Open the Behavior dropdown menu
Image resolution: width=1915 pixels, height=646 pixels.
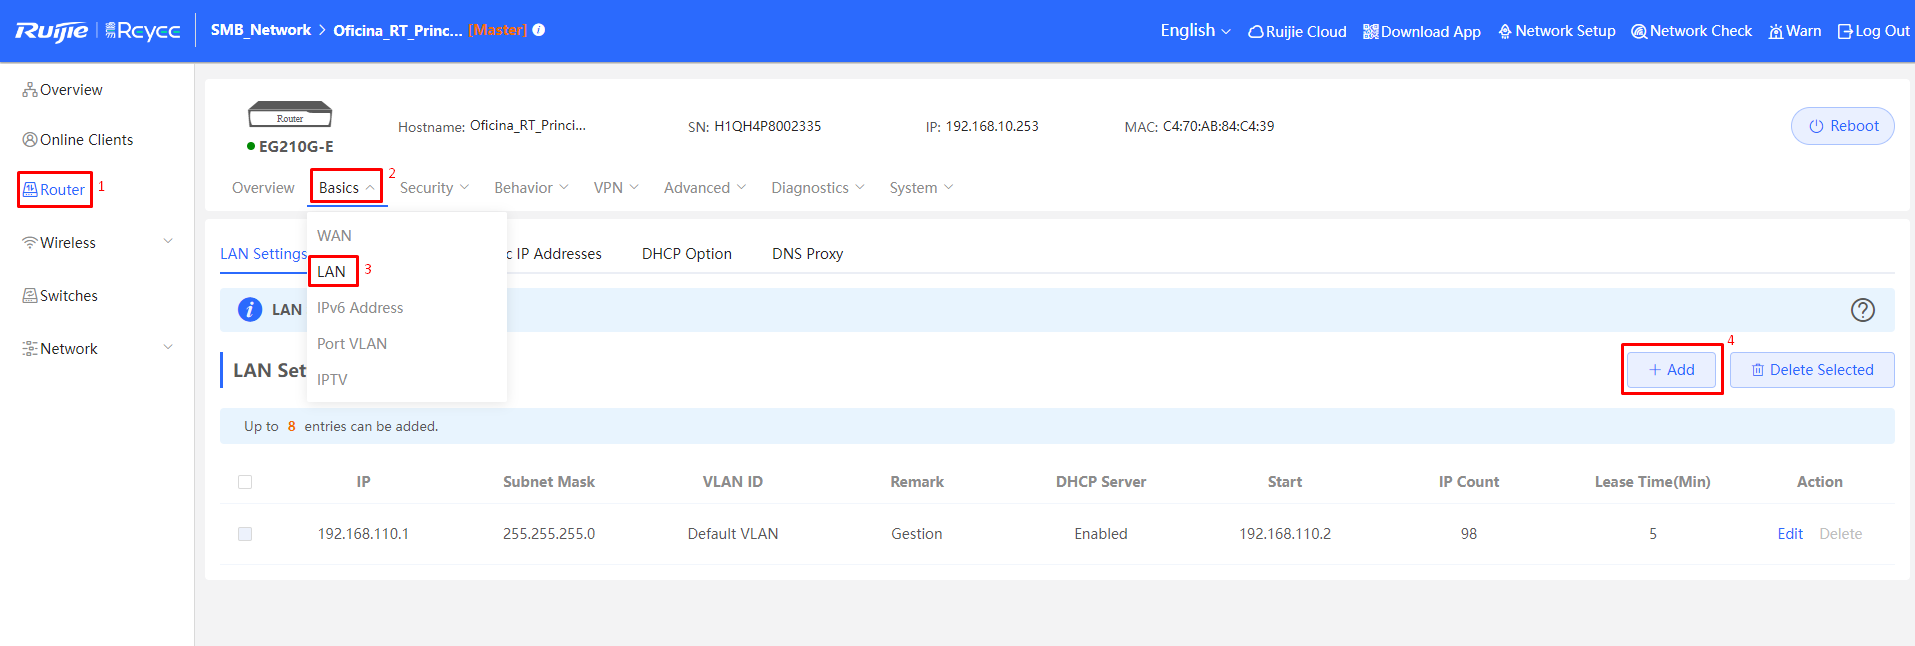(531, 188)
